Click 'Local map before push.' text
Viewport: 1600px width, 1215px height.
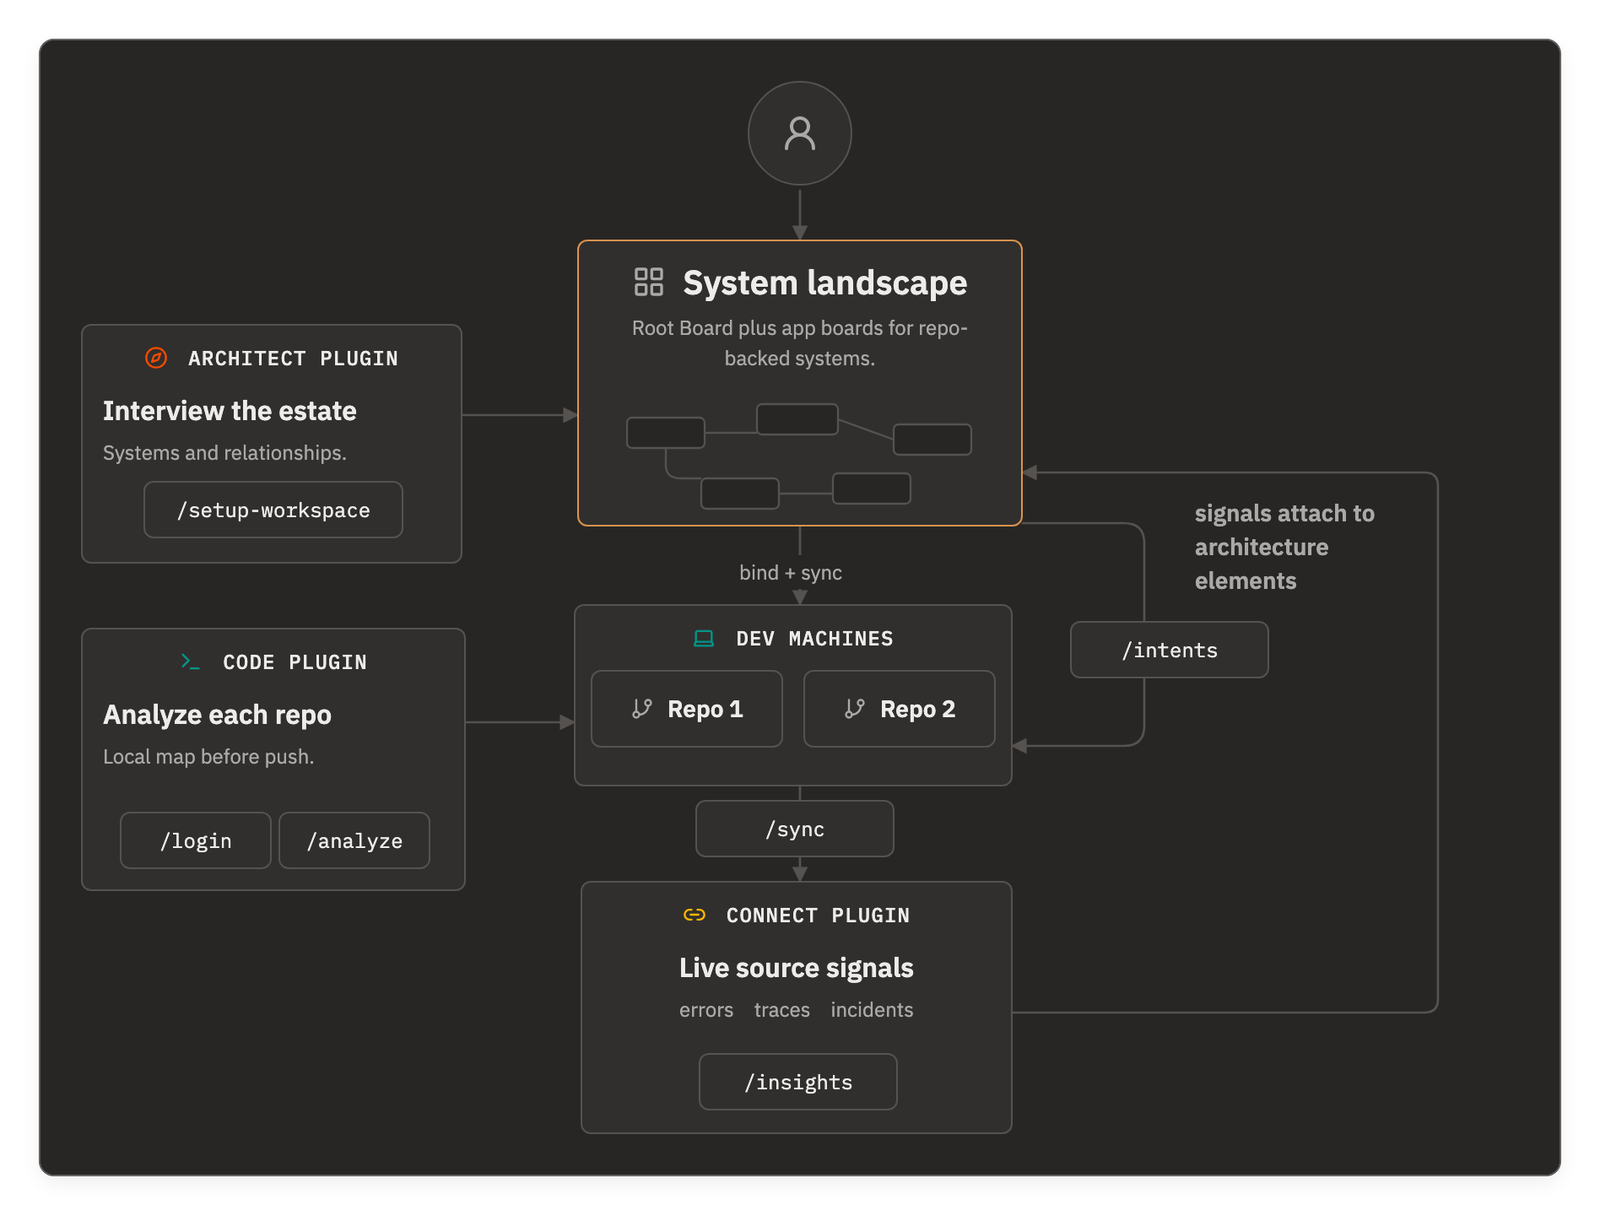coord(209,757)
